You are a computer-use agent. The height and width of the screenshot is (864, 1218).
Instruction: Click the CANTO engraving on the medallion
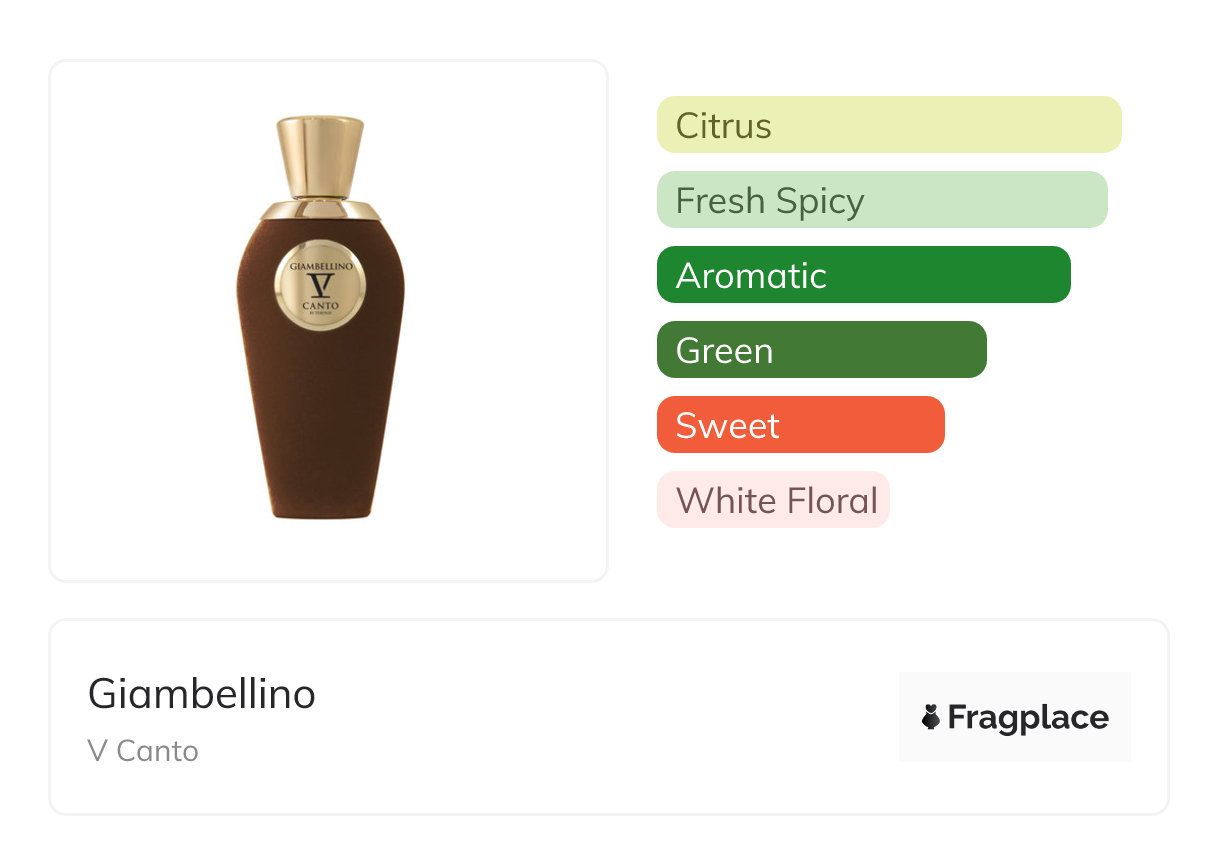click(x=320, y=305)
